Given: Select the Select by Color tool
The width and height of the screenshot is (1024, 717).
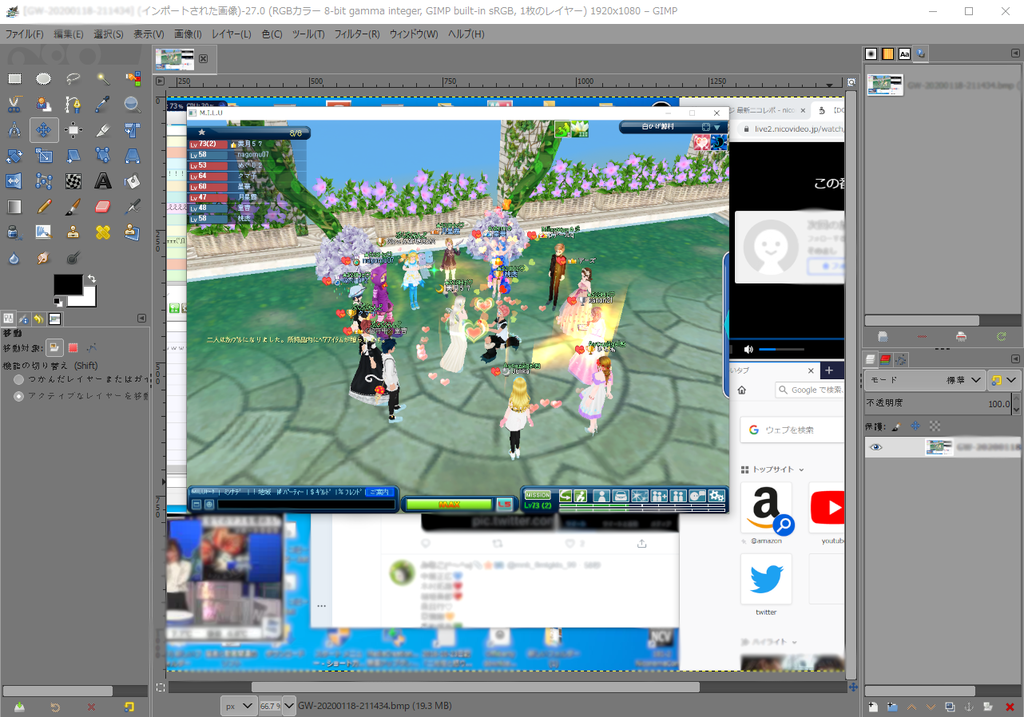Looking at the screenshot, I should (133, 79).
